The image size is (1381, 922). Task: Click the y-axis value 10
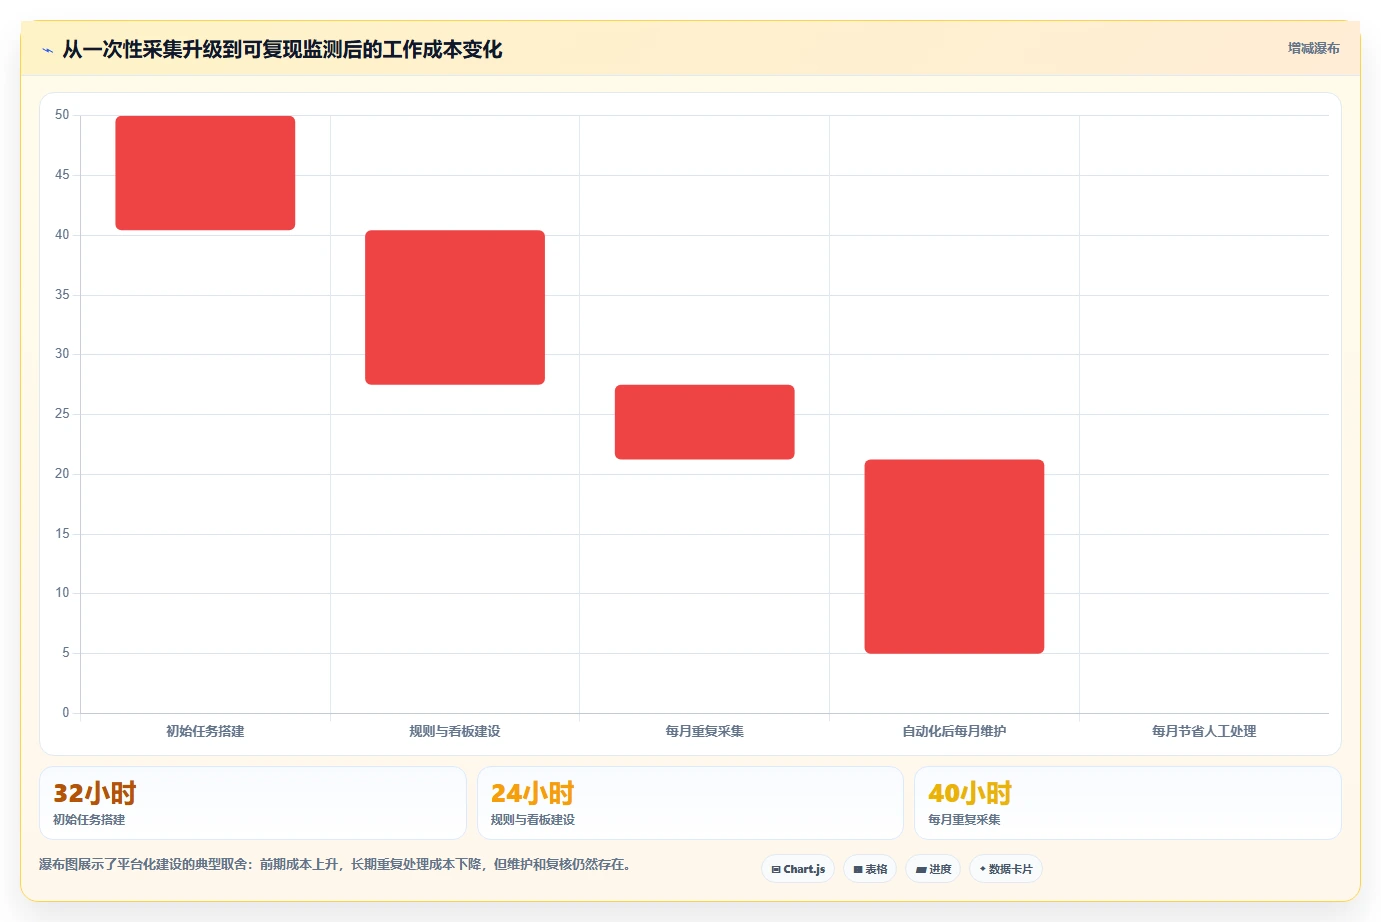(x=62, y=593)
